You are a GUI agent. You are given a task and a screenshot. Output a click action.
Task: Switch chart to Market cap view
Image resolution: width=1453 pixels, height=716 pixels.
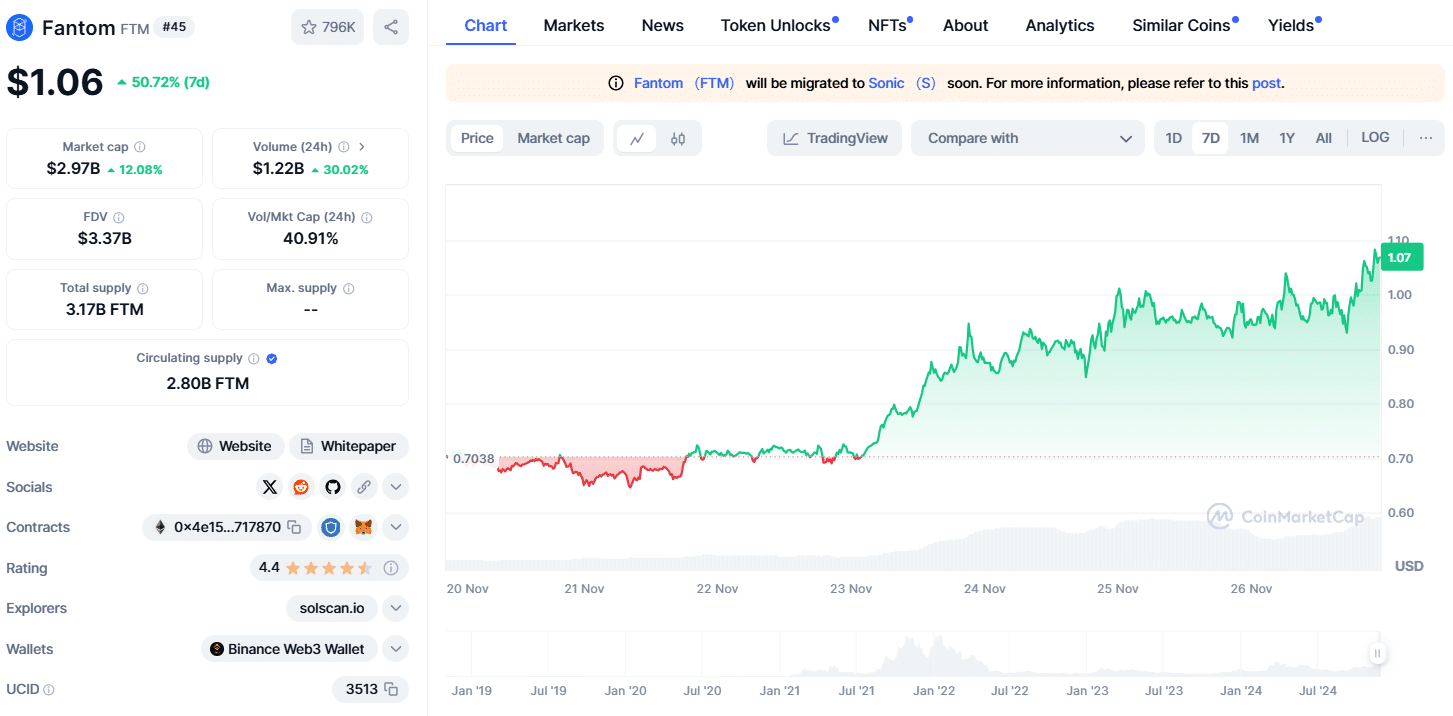coord(553,138)
